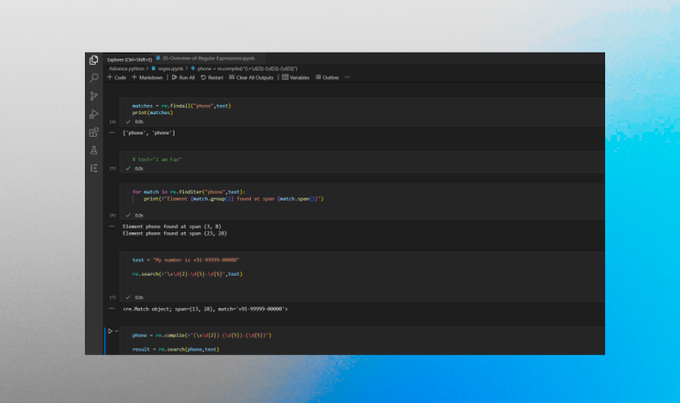
Task: Place cursor in 'for match in re.finditer' line
Action: (189, 192)
